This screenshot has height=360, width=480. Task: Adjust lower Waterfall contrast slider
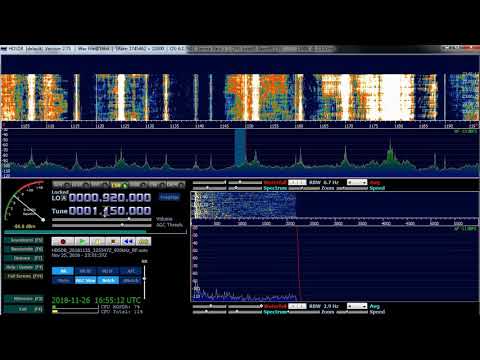point(245,306)
